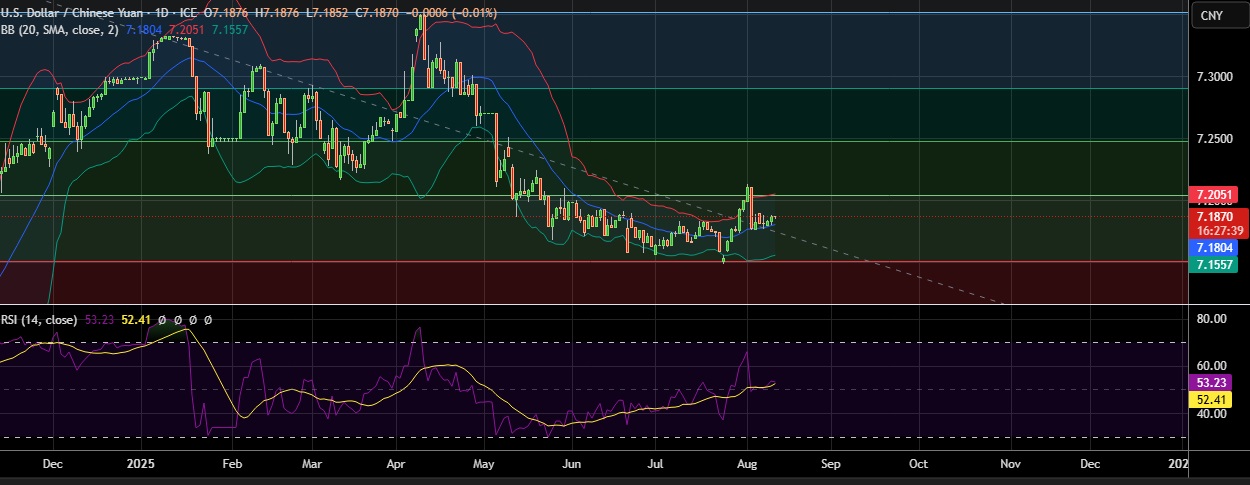Click the Jul label on the time axis

pos(656,464)
